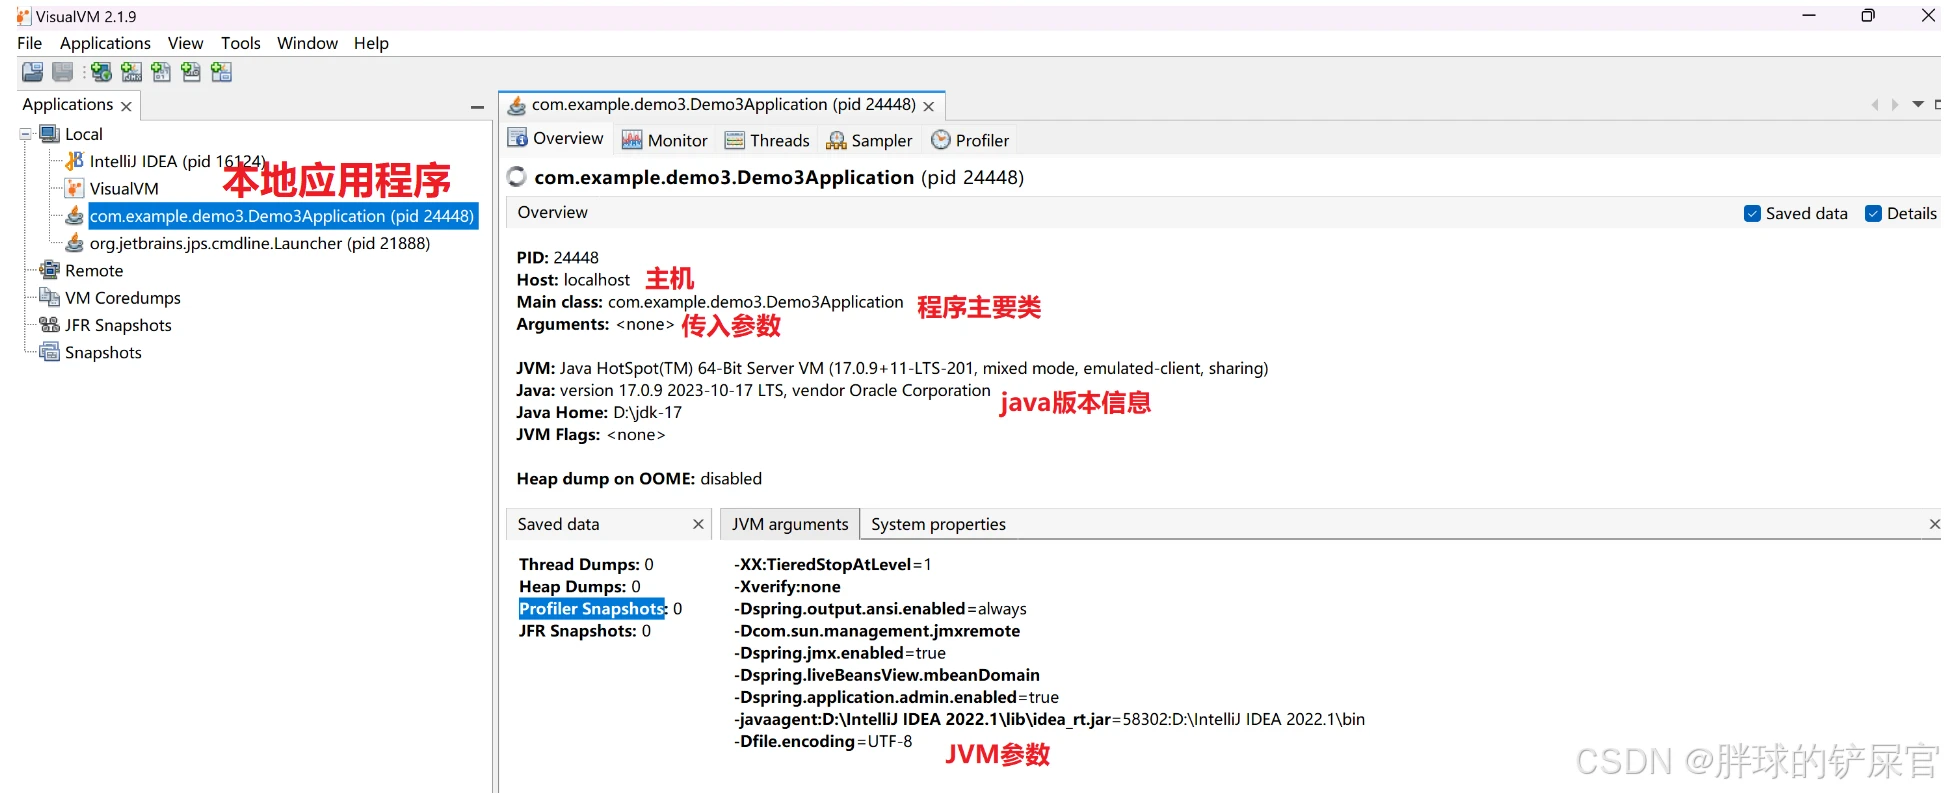The height and width of the screenshot is (793, 1945).
Task: Click the Thread Dumps: 0 entry
Action: coord(586,564)
